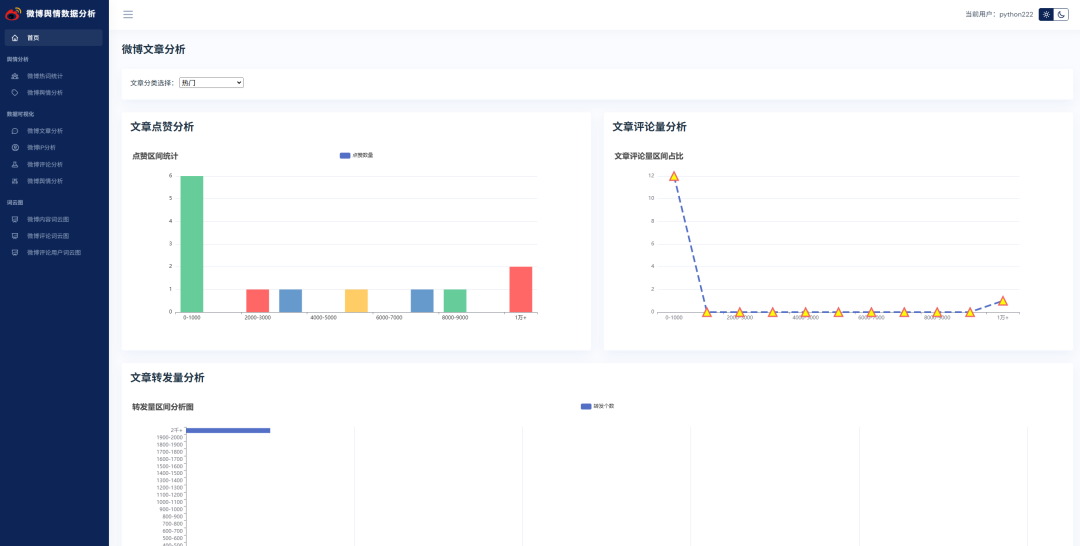Click the 微博舆情数据分析 site title

tap(61, 14)
